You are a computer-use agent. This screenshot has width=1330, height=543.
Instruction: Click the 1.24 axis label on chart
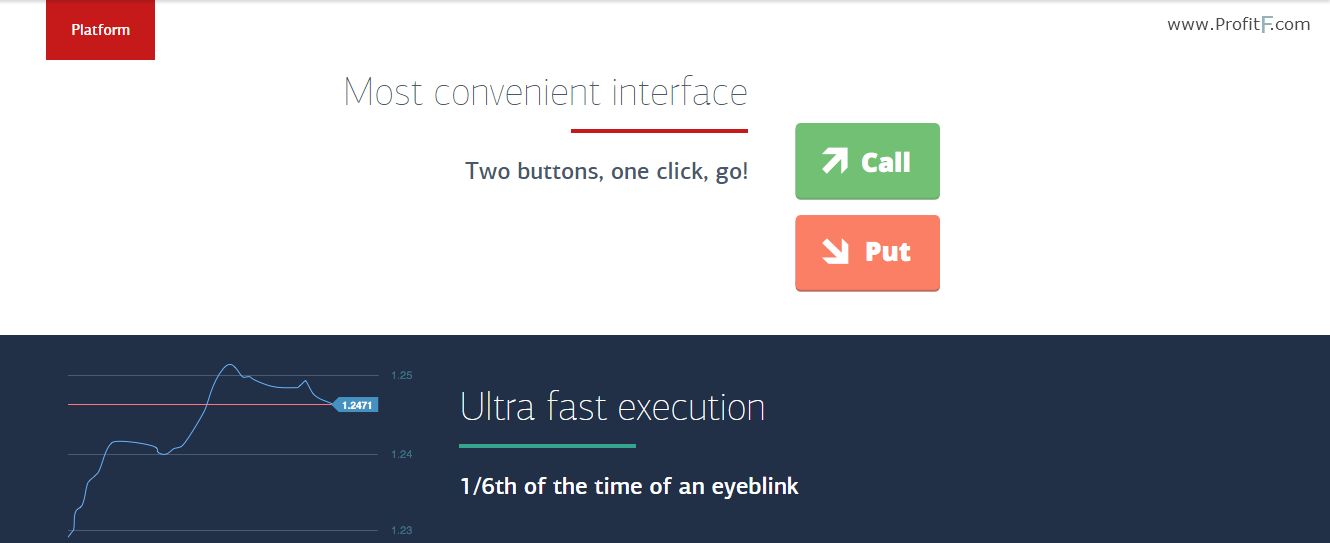click(402, 455)
